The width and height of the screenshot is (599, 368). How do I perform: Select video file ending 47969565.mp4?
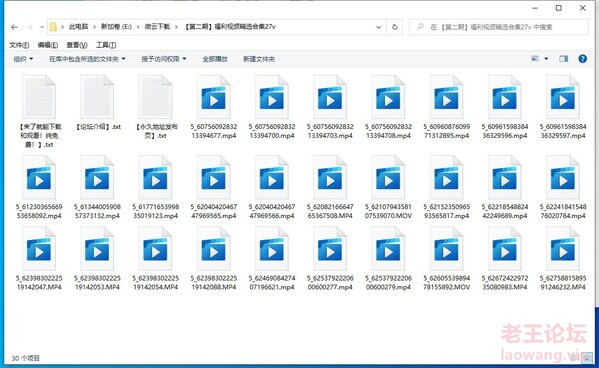pos(214,187)
